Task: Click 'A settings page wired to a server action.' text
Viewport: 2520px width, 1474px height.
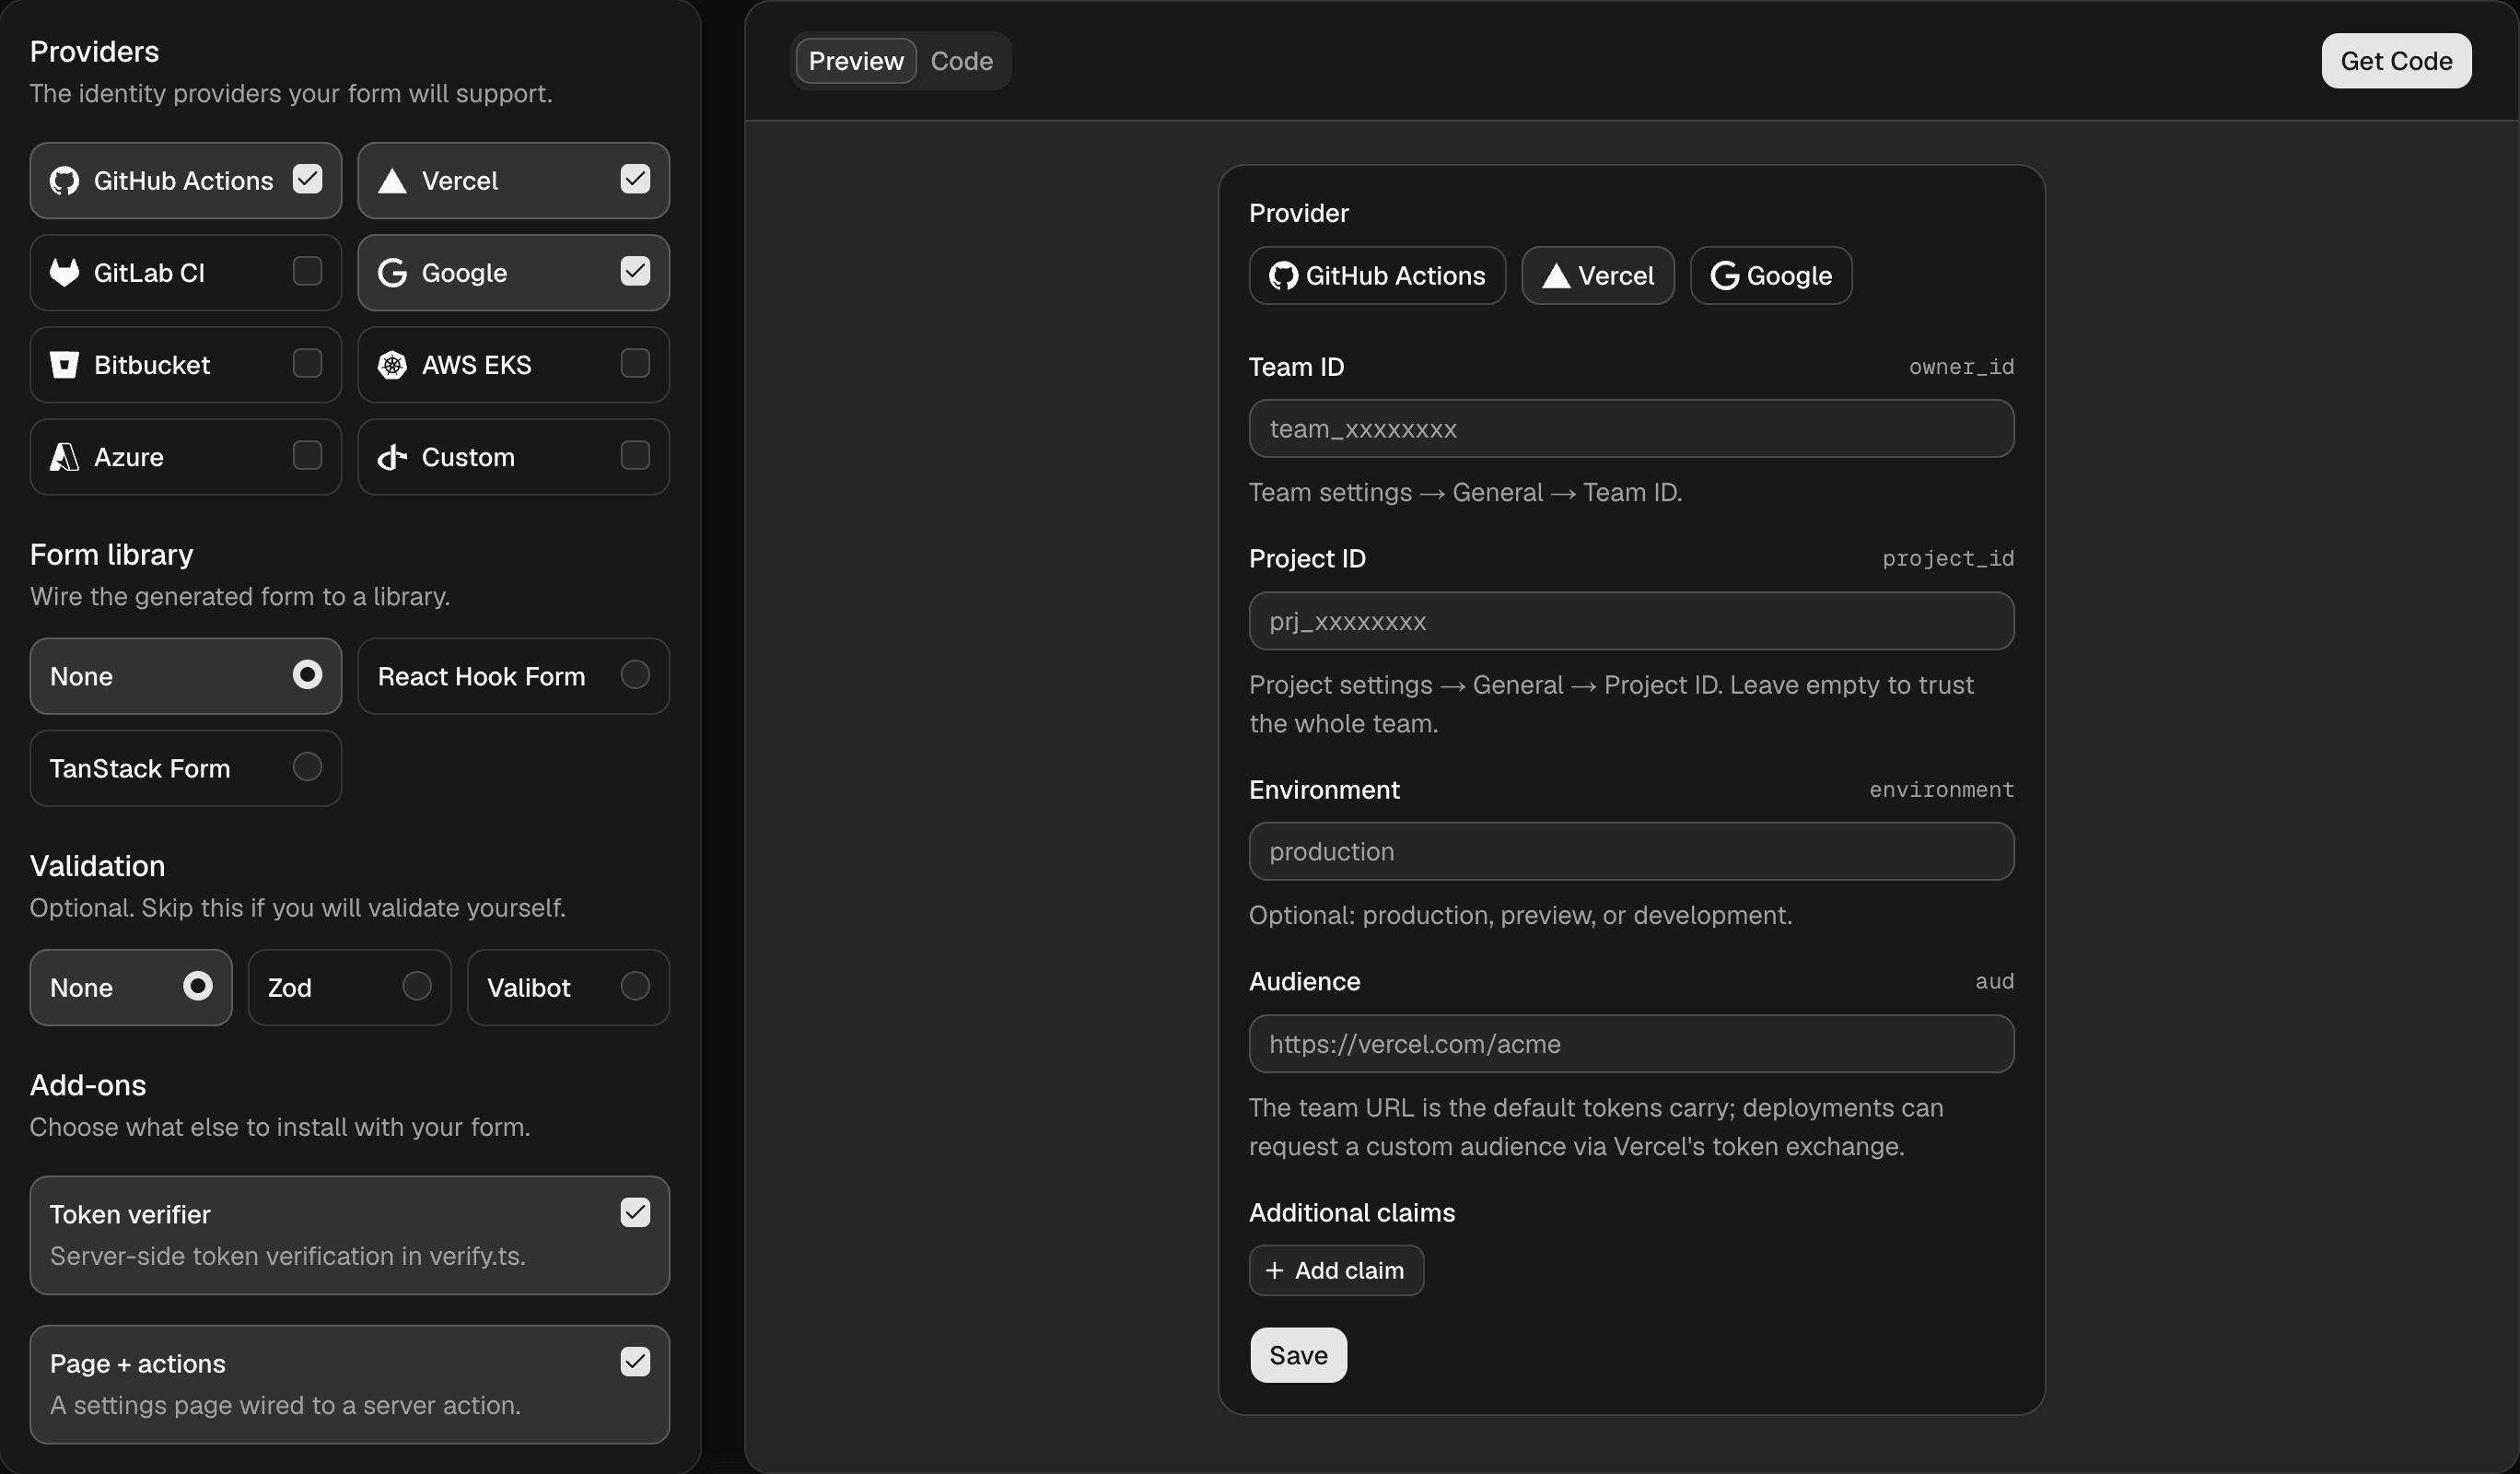Action: click(285, 1406)
